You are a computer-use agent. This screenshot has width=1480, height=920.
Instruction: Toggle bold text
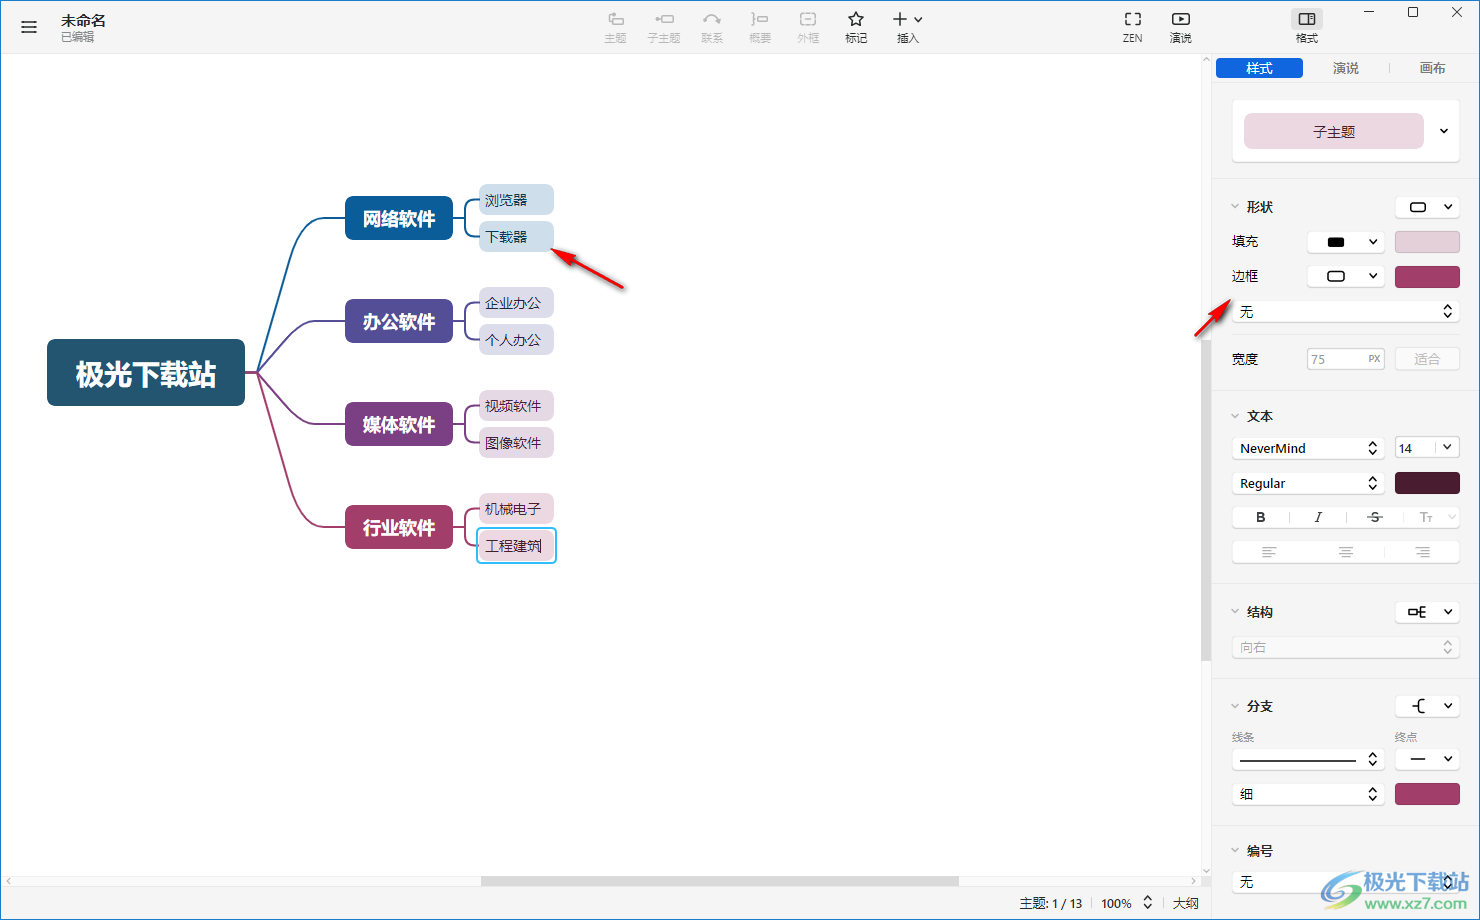tap(1261, 517)
